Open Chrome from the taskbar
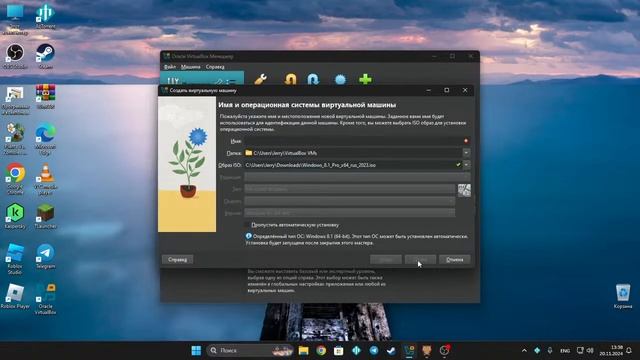Screen dimensions: 640x360 pyautogui.click(x=321, y=350)
